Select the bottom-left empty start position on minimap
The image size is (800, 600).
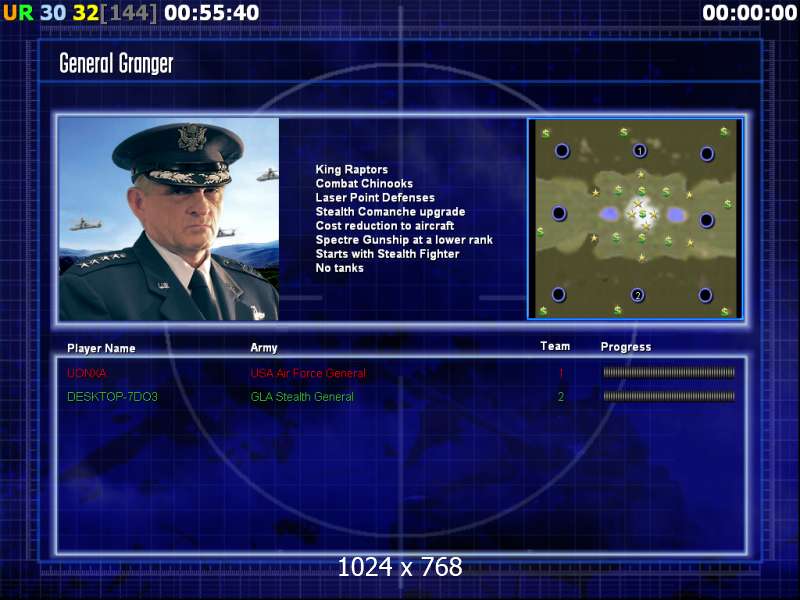point(558,294)
